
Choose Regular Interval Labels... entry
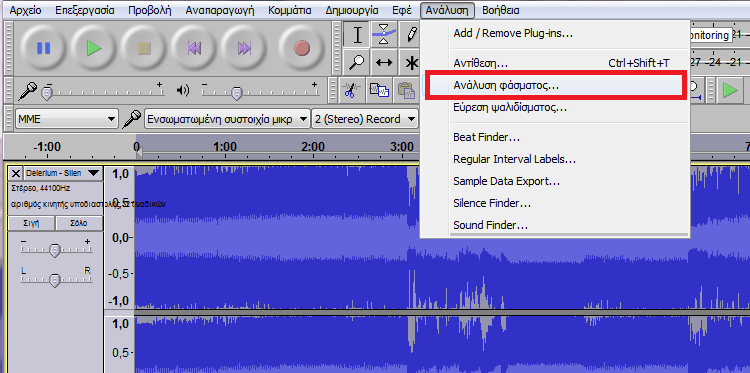[555, 159]
